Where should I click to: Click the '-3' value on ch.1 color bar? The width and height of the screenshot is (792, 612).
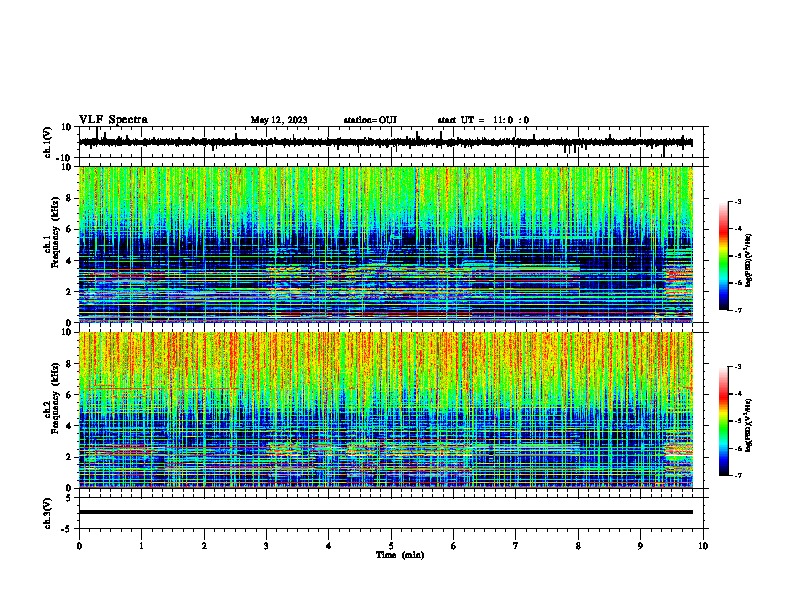738,201
